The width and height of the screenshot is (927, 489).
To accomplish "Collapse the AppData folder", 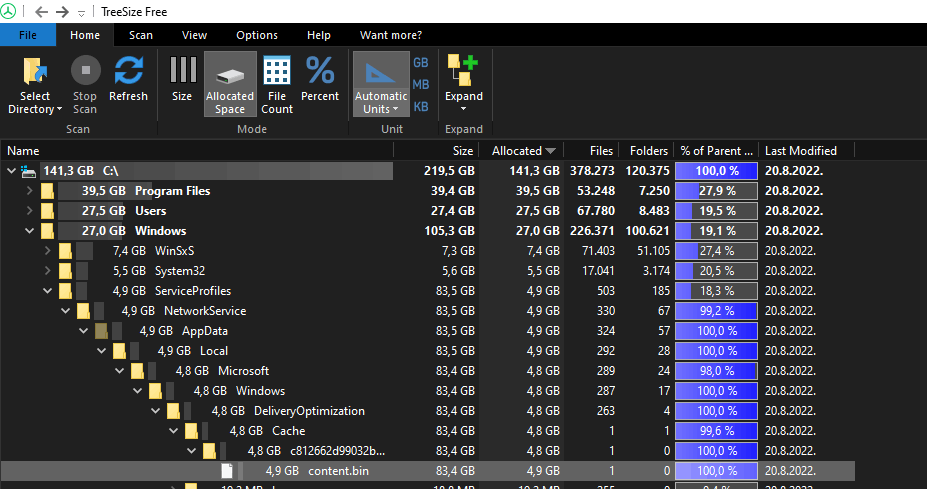I will click(83, 331).
